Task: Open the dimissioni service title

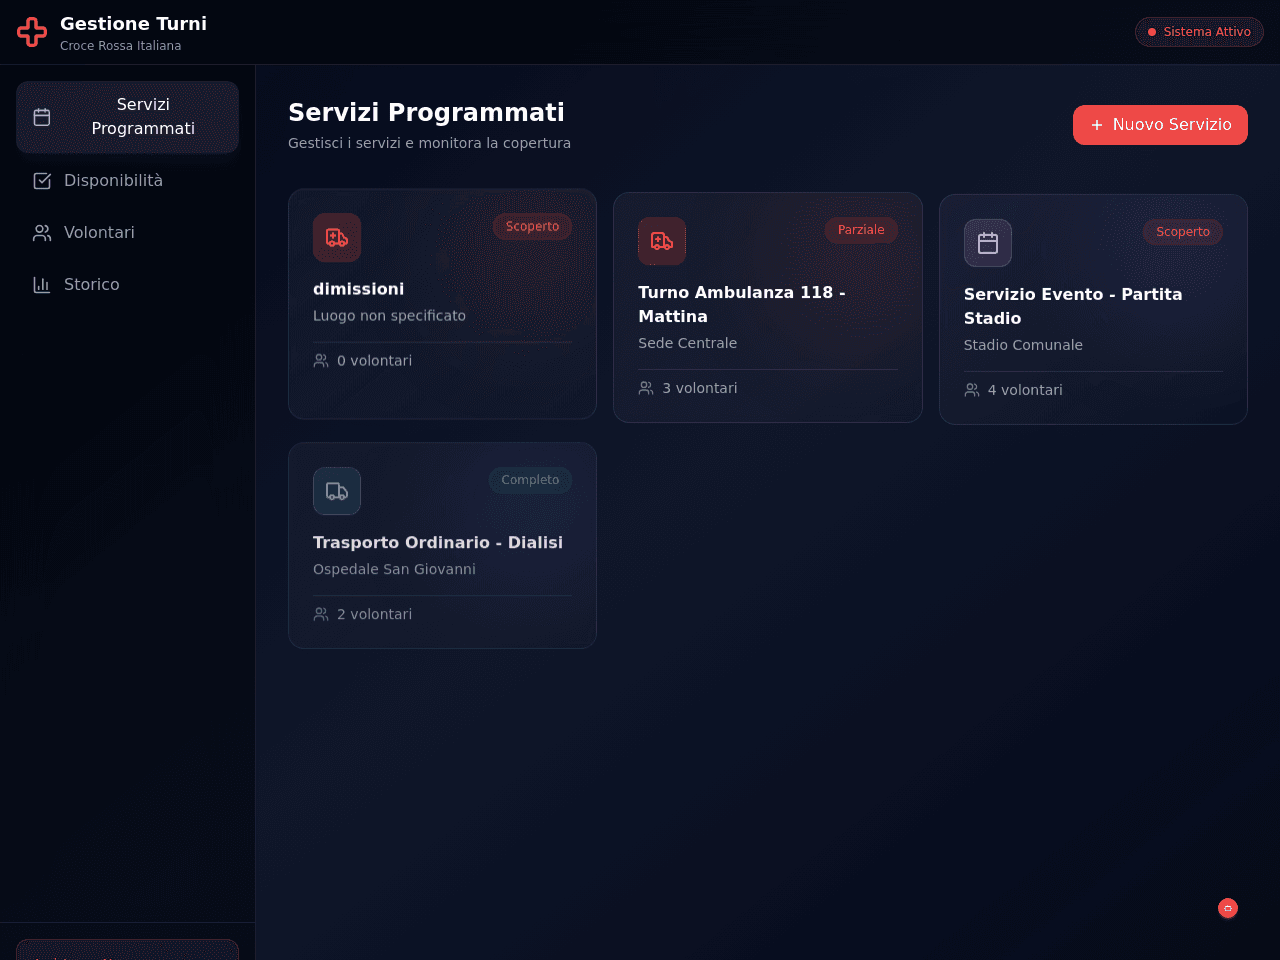Action: [359, 289]
